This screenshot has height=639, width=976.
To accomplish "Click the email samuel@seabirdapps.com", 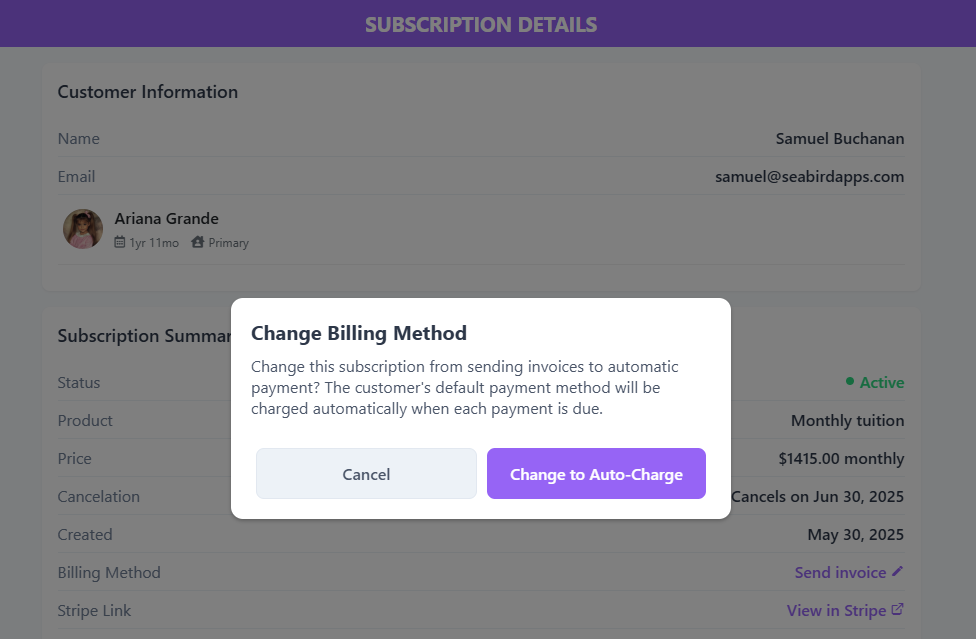I will tap(809, 177).
